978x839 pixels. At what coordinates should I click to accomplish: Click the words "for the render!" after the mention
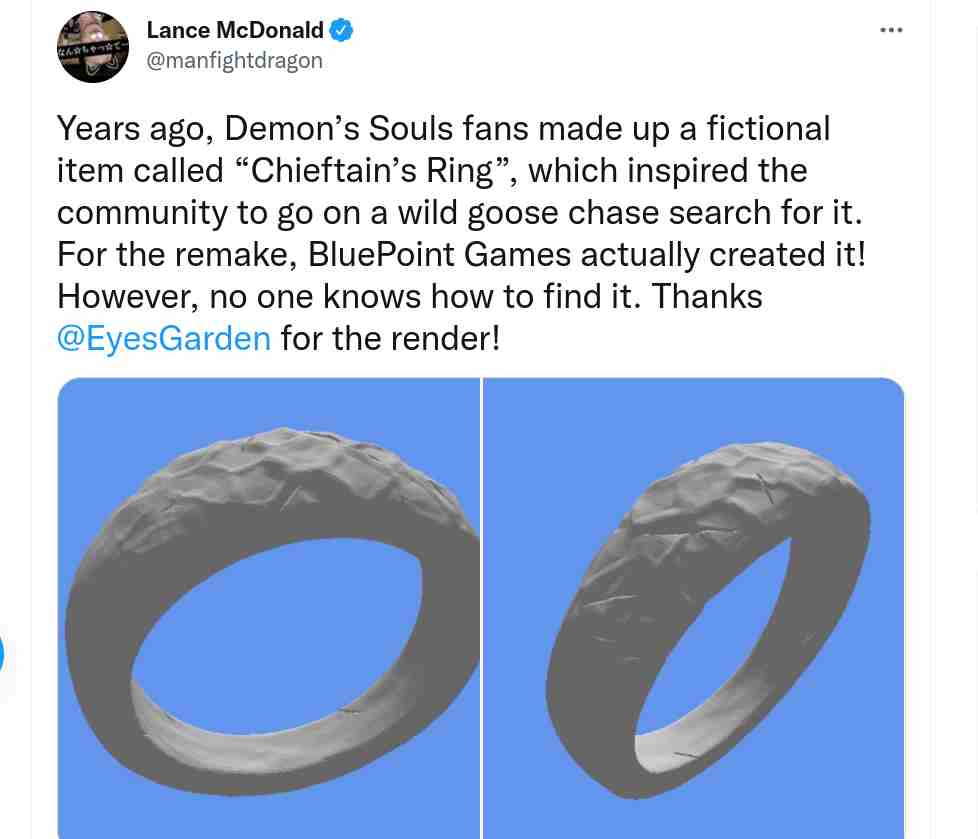click(x=390, y=338)
